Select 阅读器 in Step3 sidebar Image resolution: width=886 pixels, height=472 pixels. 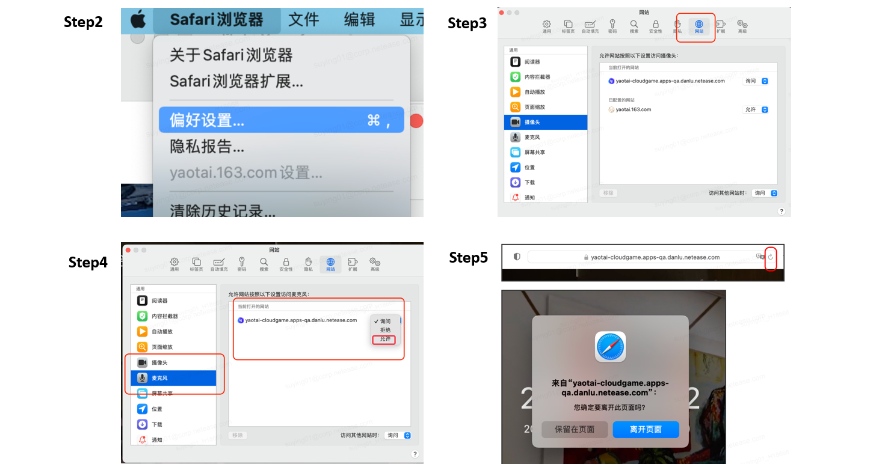coord(545,62)
